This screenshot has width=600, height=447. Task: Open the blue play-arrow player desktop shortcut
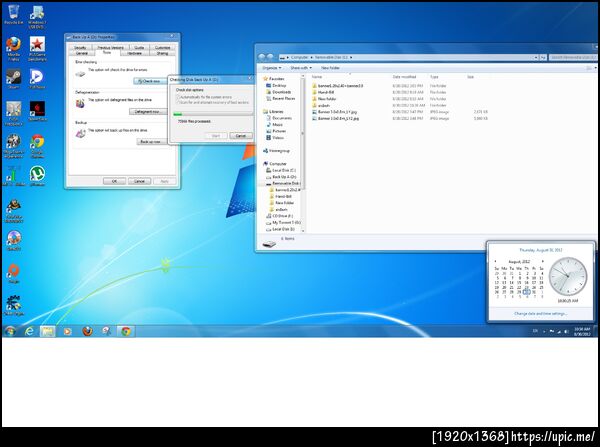click(37, 78)
